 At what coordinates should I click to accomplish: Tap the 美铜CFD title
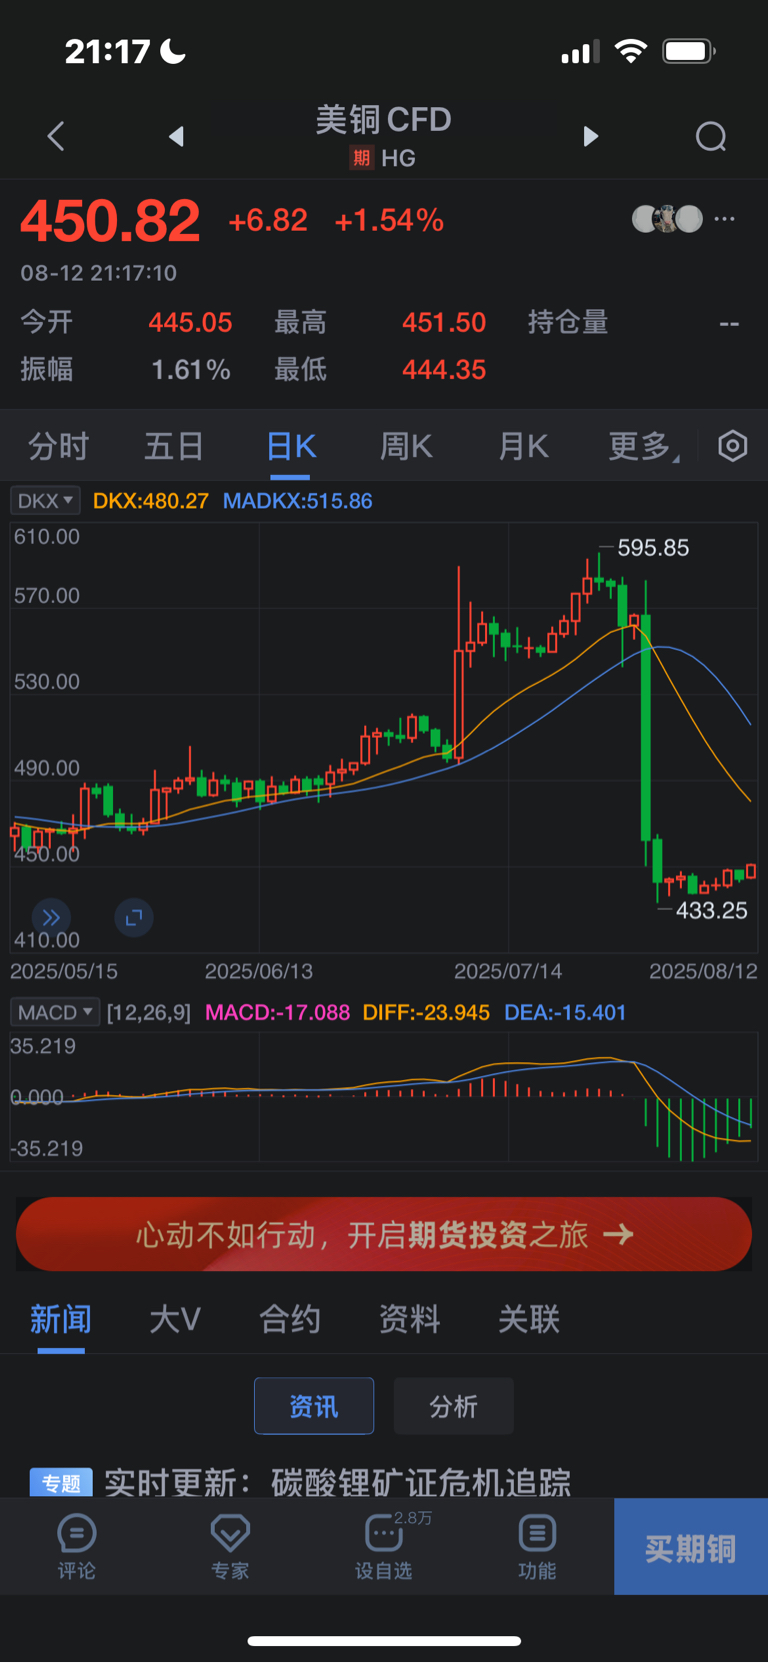(384, 120)
